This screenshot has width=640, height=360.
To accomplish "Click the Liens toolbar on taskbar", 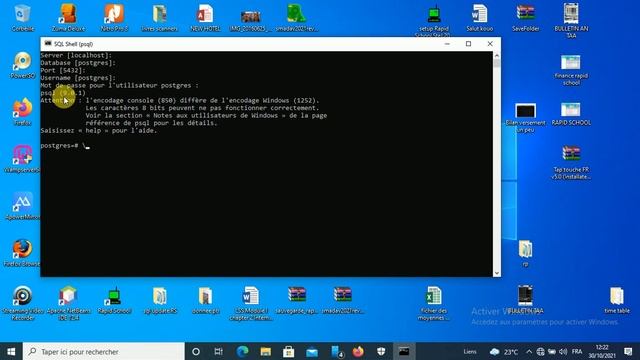I will (470, 351).
